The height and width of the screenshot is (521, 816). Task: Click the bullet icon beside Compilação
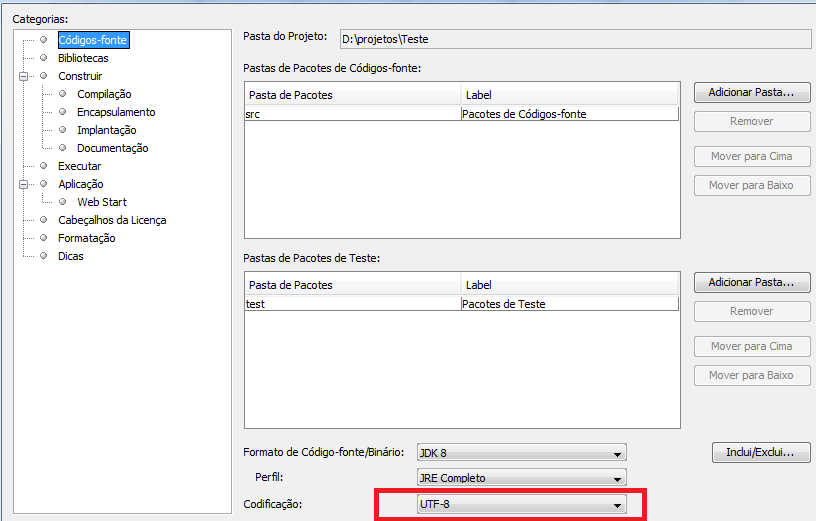62,94
